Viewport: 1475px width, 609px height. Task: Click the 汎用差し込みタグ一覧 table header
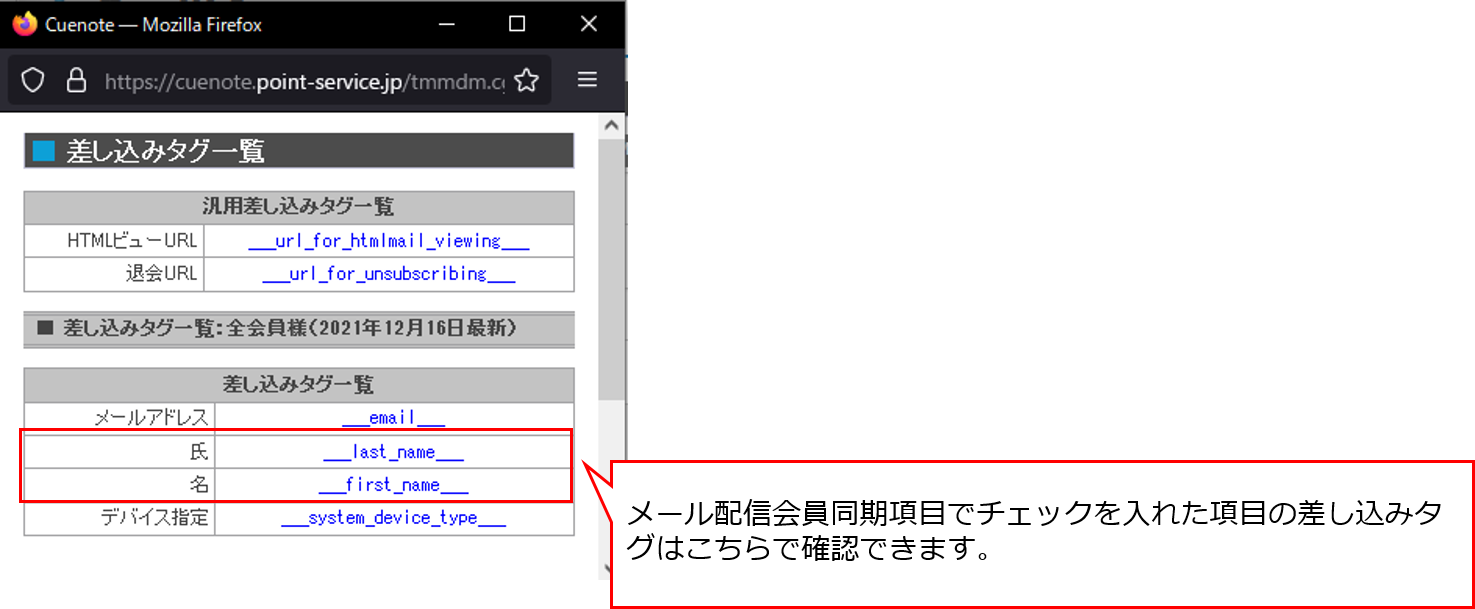click(298, 207)
